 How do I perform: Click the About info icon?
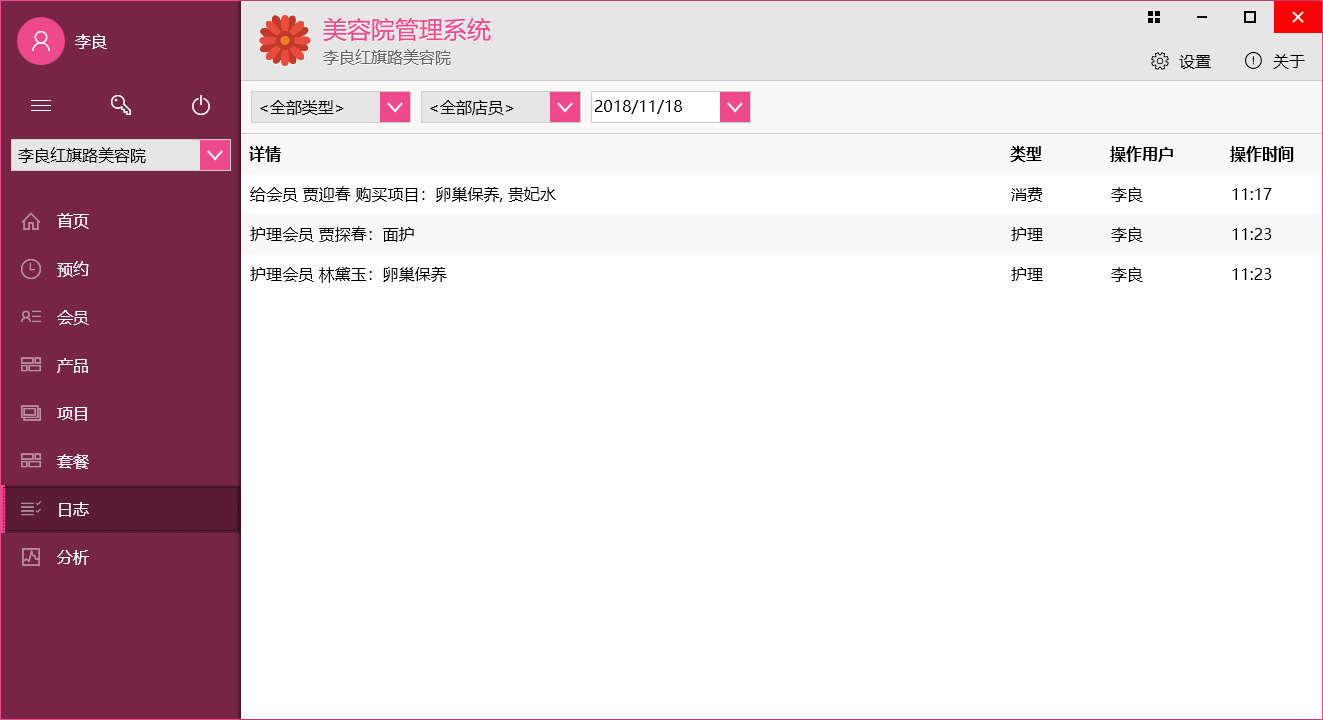(1253, 61)
